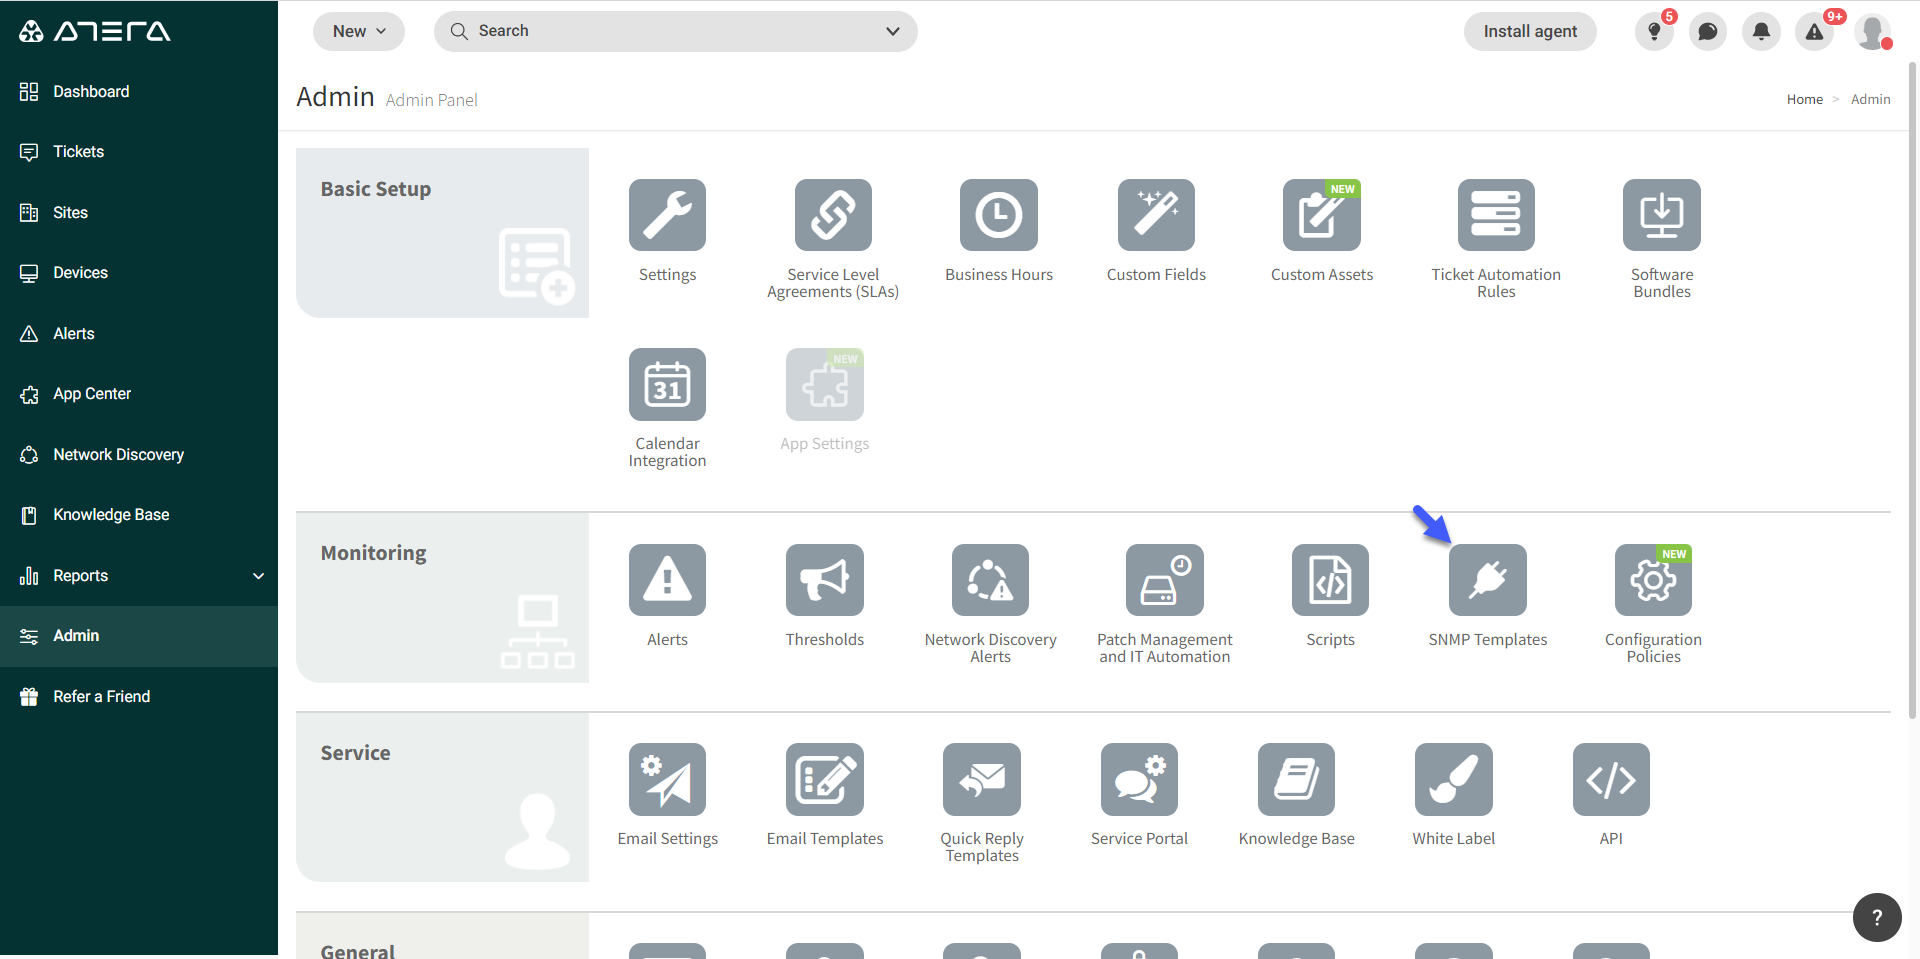Open the notifications bell icon
Screen dimensions: 1920x959
[1761, 32]
